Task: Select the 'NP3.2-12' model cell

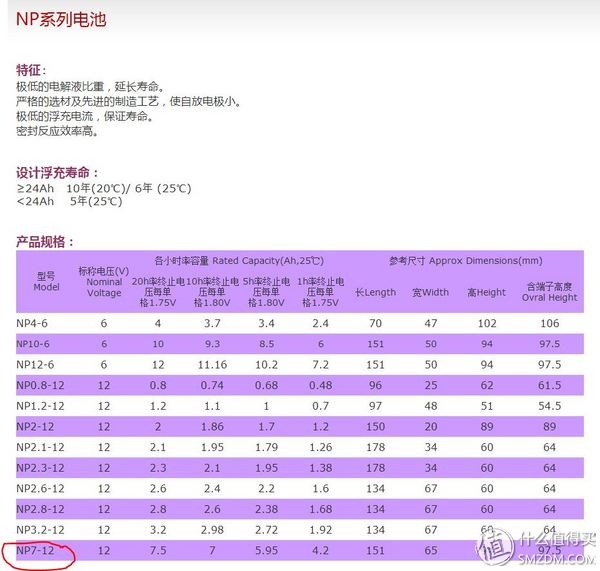Action: [40, 530]
